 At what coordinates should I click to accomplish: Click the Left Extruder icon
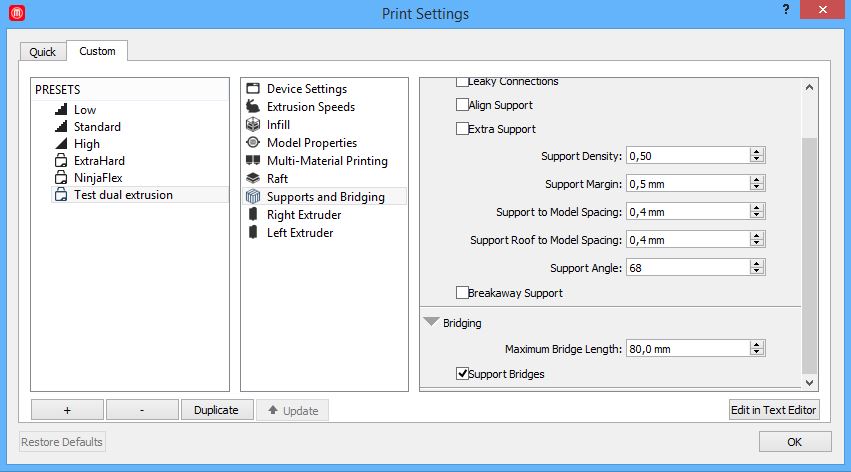(x=253, y=233)
